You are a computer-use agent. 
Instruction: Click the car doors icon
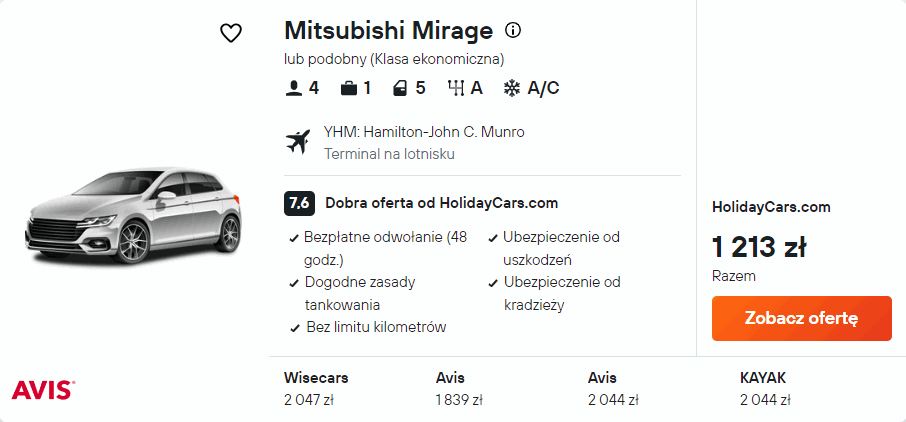tap(400, 88)
